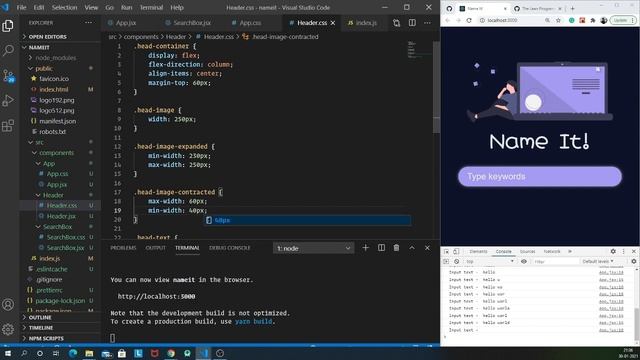The height and width of the screenshot is (360, 640).
Task: Open a new Chrome tab
Action: (572, 8)
